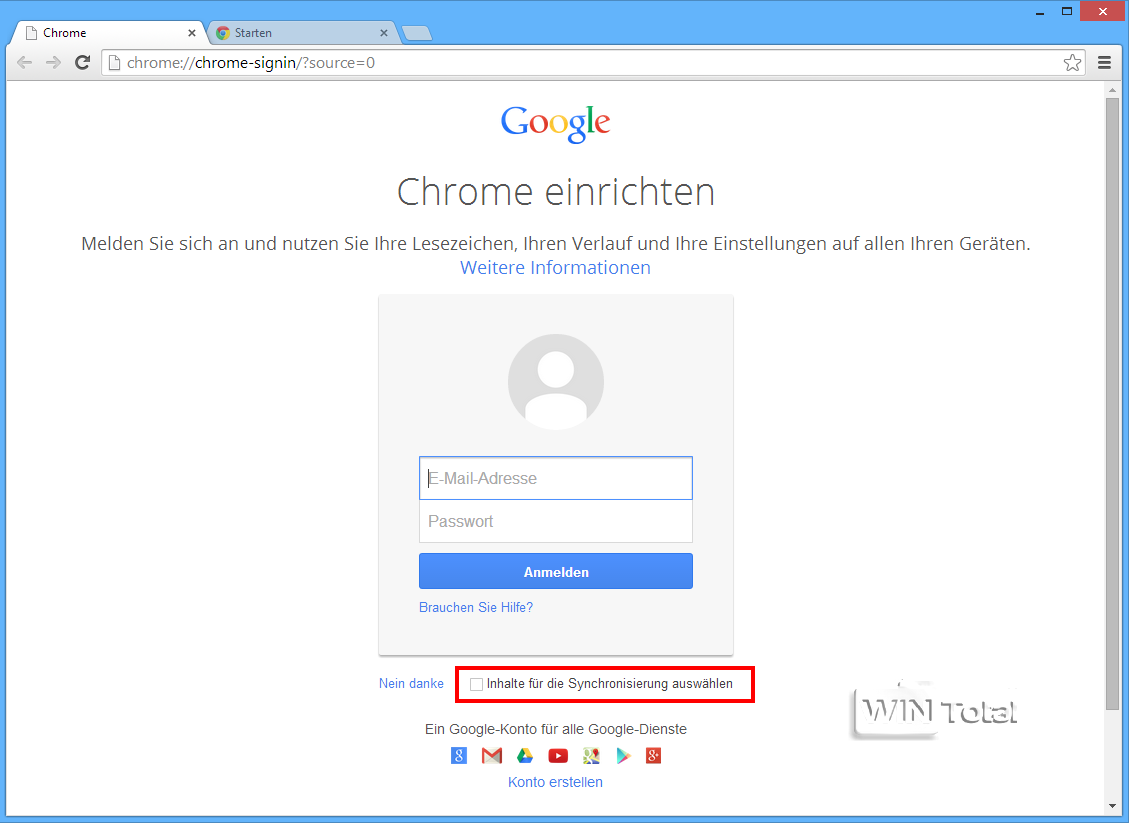Bookmark this page with the star icon
The image size is (1129, 823).
tap(1072, 63)
